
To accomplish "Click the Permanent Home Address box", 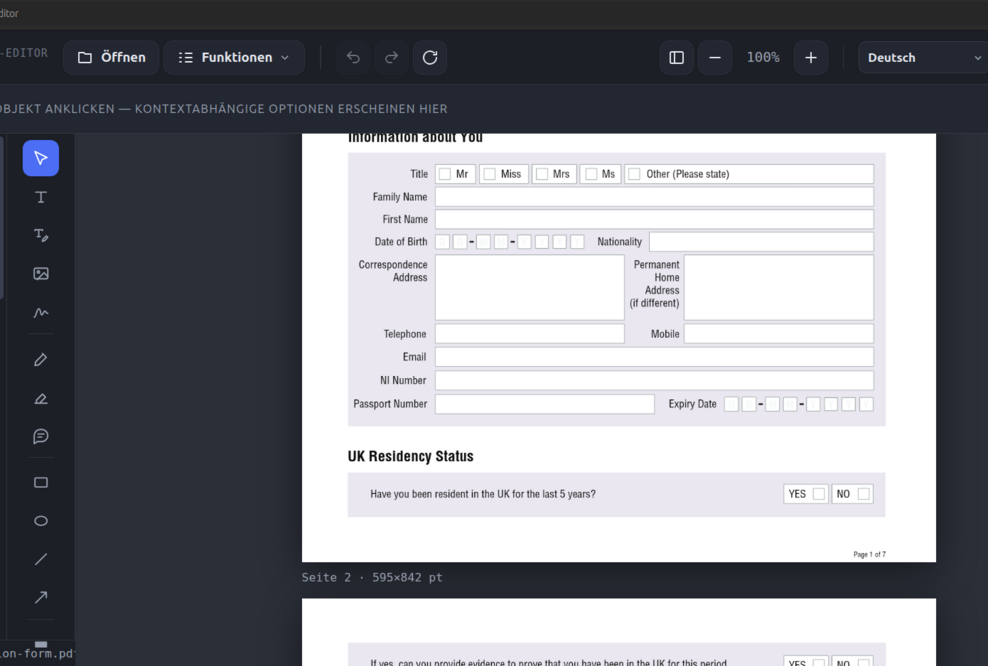I will click(x=779, y=287).
